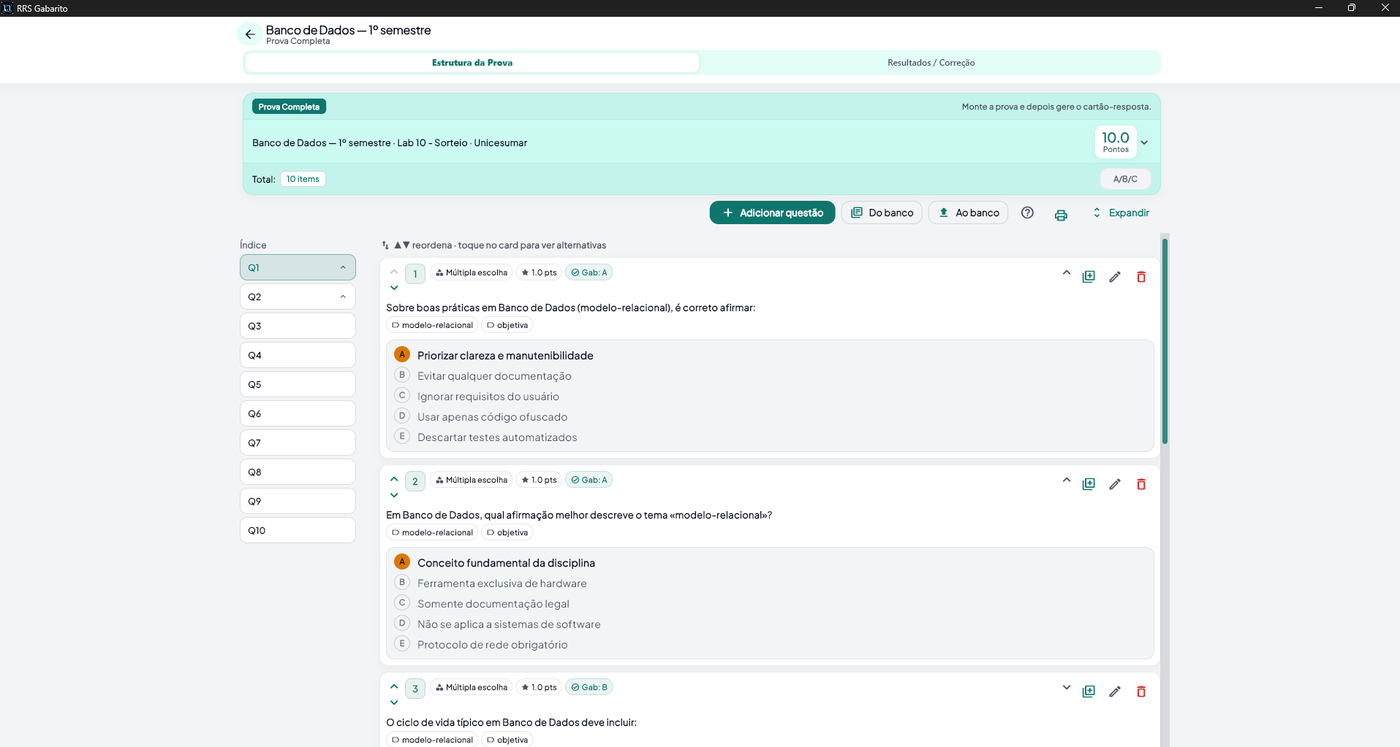Duplicate question 2 with the copy-plus icon
This screenshot has width=1400, height=747.
(1089, 484)
